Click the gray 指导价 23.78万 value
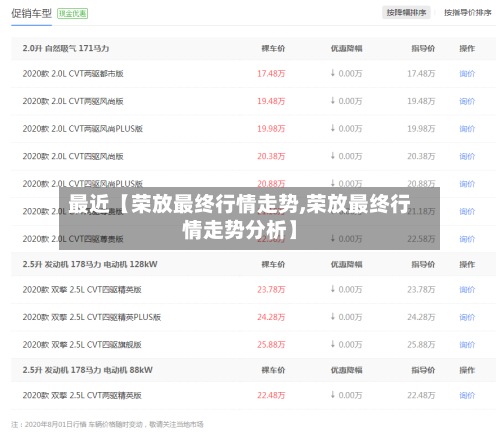The height and width of the screenshot is (437, 500). (421, 290)
